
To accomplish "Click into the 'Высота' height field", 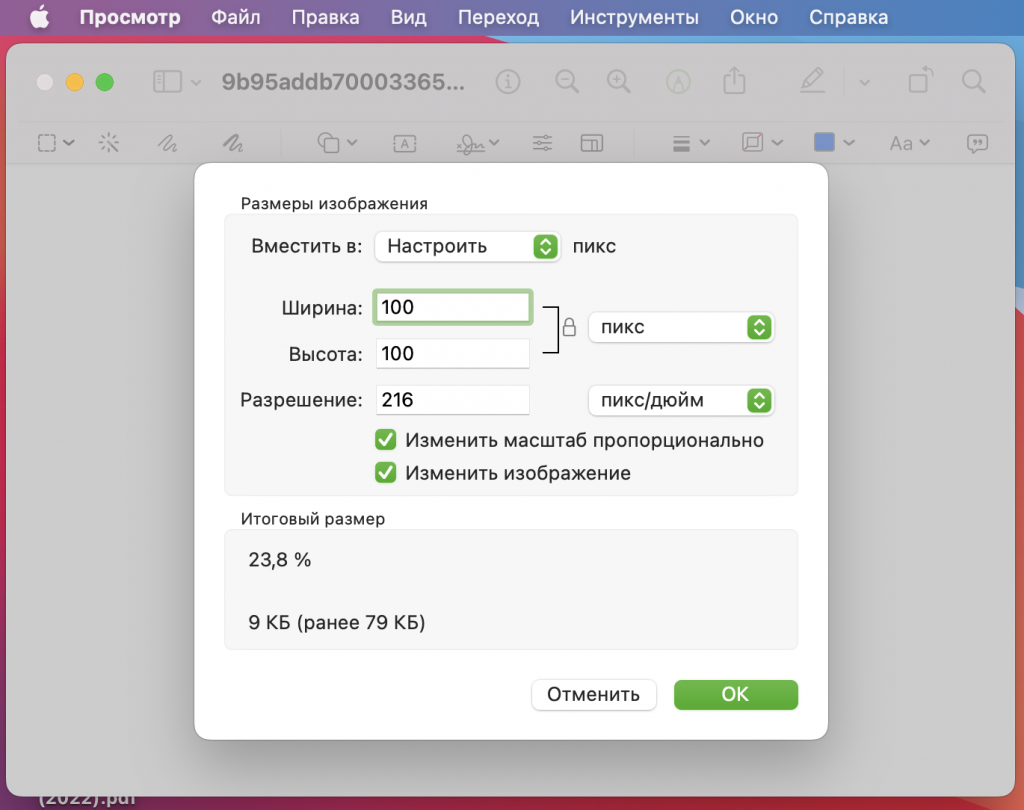I will pyautogui.click(x=452, y=354).
